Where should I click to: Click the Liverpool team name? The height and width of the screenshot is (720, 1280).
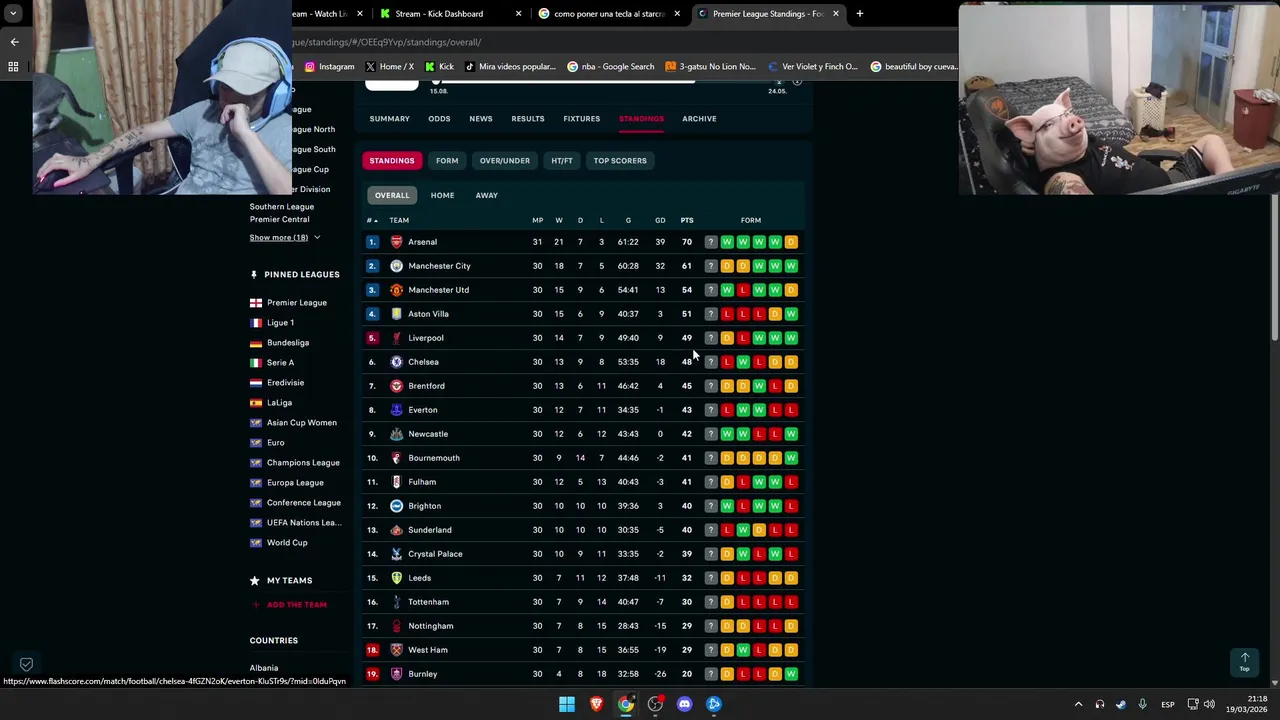coord(425,338)
